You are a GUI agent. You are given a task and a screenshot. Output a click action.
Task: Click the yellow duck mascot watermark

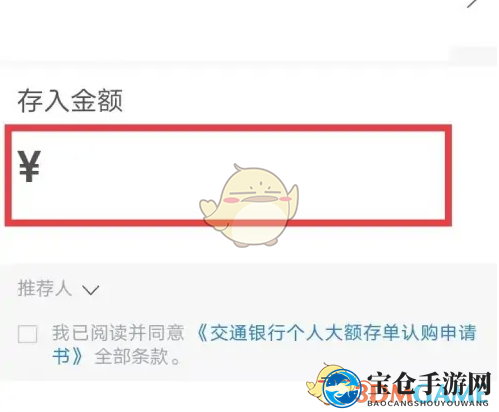249,206
